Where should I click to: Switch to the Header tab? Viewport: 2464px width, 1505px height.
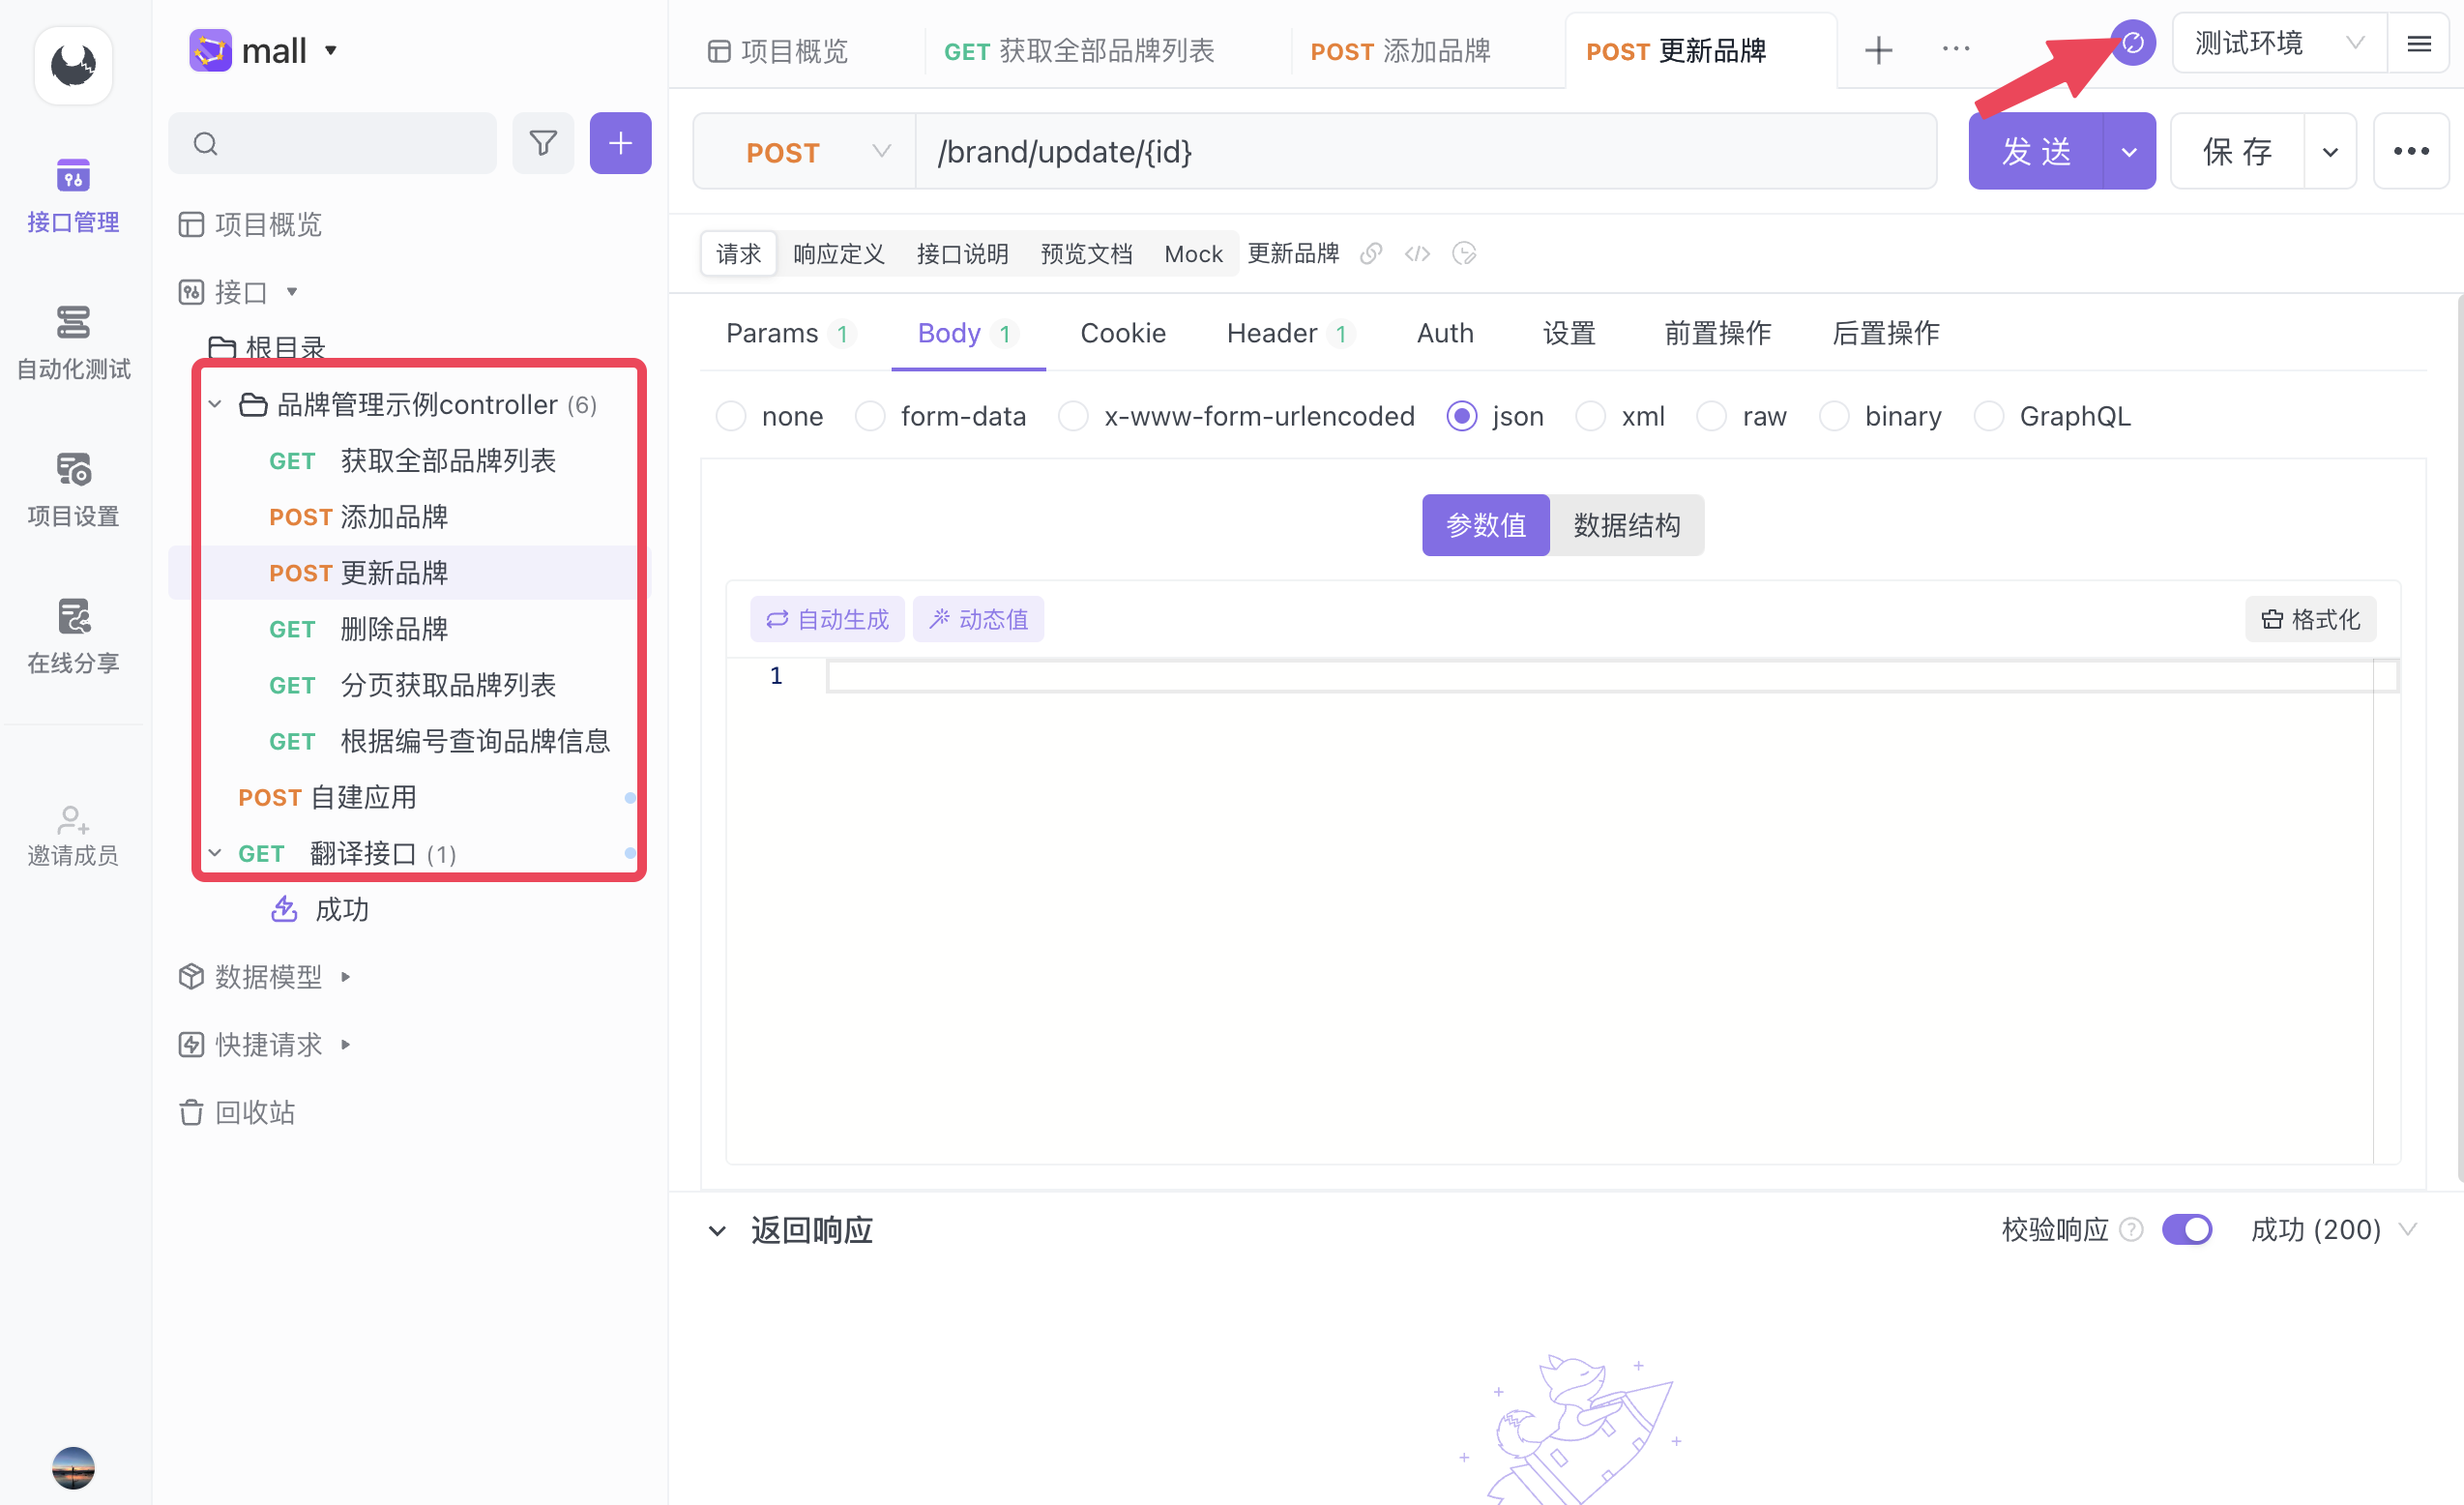pos(1272,333)
